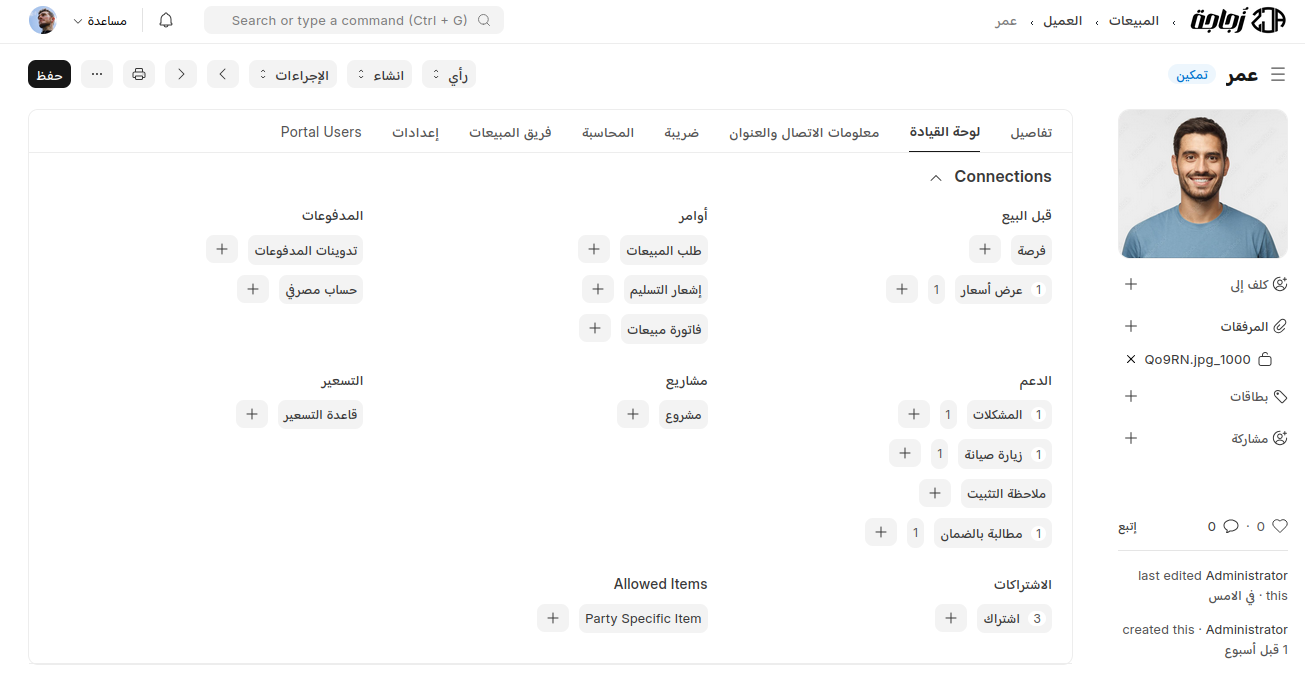Collapse the Connections section
Image resolution: width=1305 pixels, height=677 pixels.
click(x=936, y=177)
